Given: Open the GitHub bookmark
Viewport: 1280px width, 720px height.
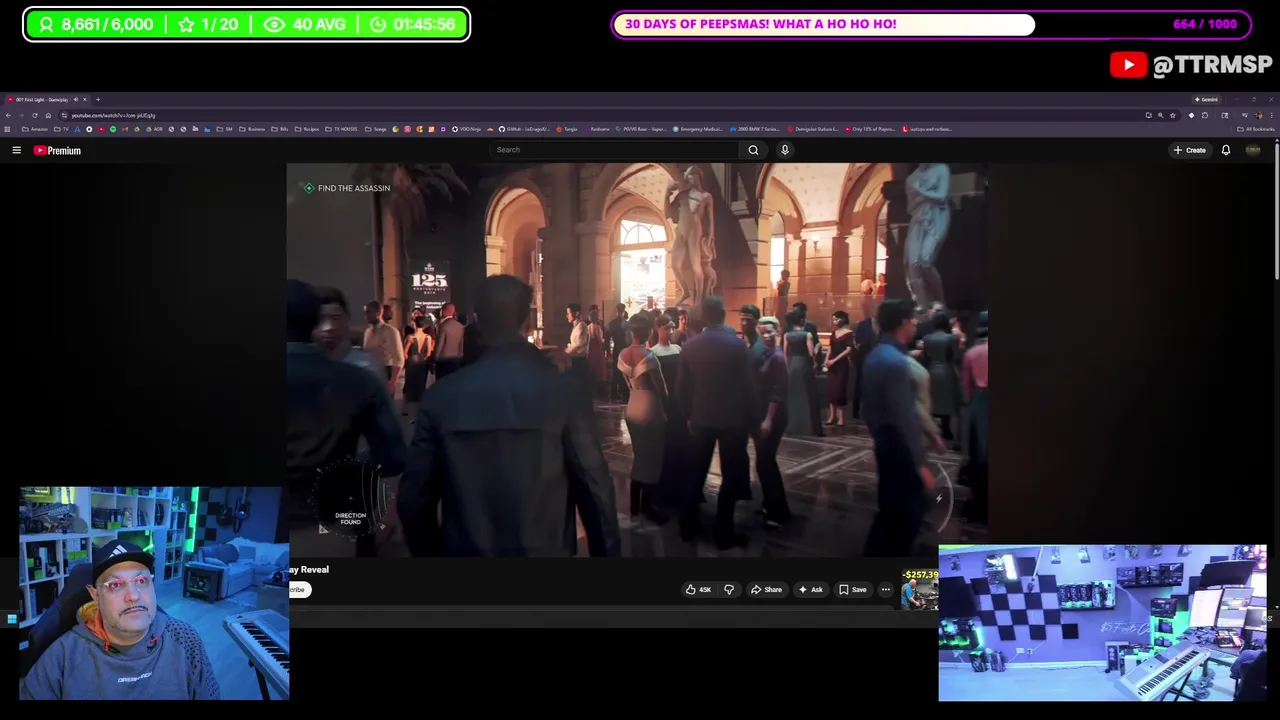Looking at the screenshot, I should tap(524, 129).
